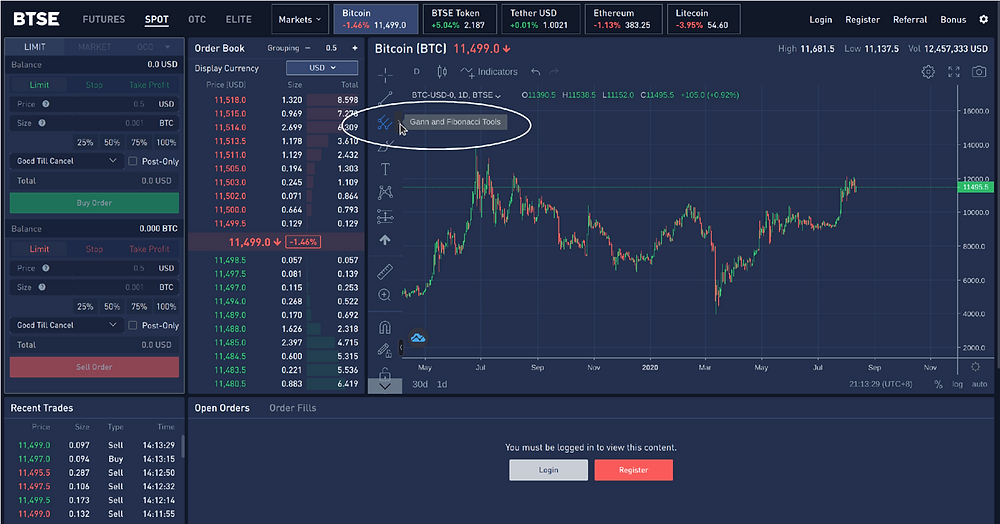Open chart settings gear
The width and height of the screenshot is (1000, 524).
928,72
